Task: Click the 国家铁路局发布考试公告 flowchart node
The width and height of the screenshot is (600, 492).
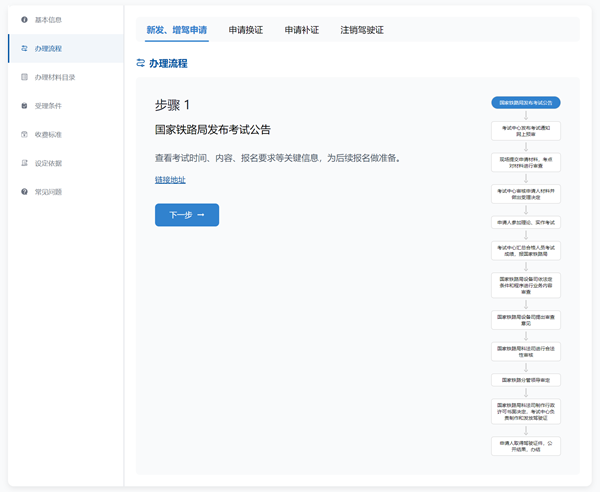Action: pos(526,102)
